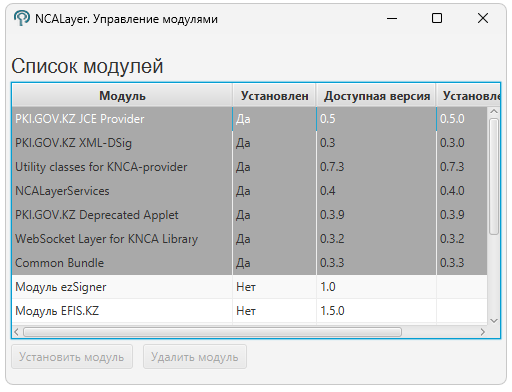Click available version 0.5 for JCE Provider

click(328, 119)
